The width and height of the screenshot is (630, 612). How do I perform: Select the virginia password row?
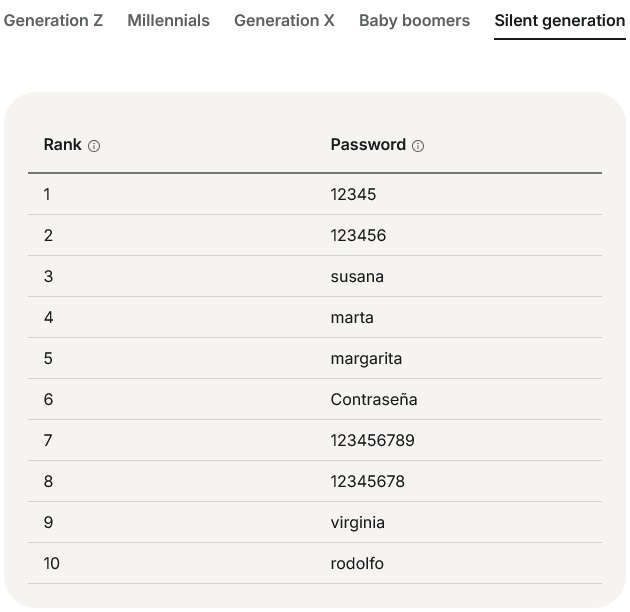pos(357,522)
